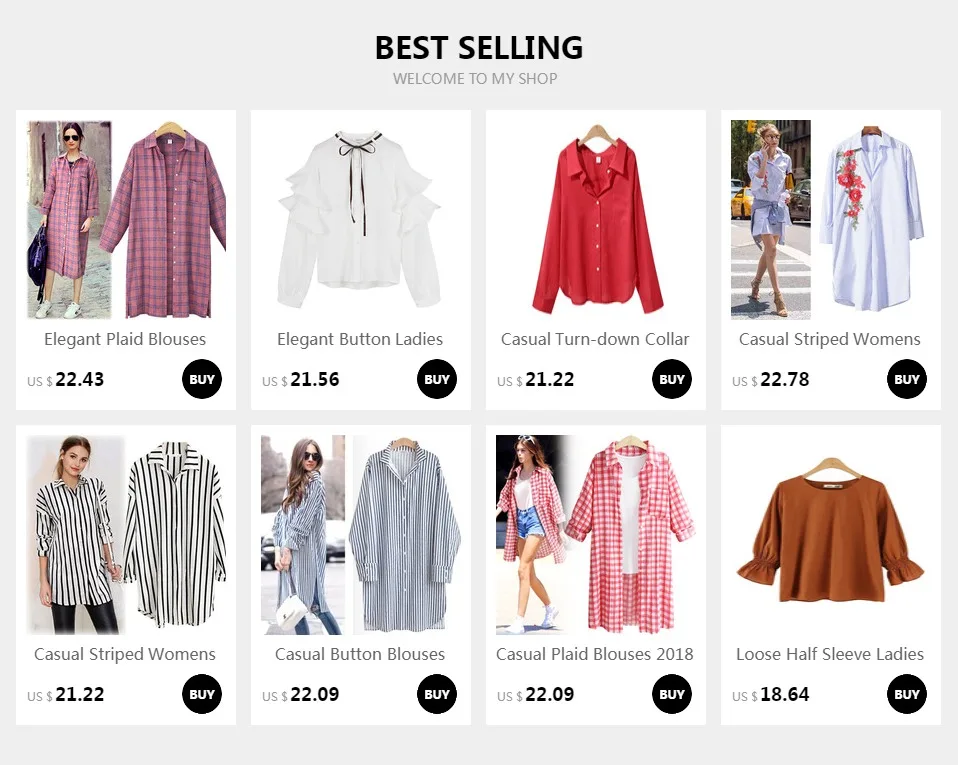The image size is (958, 765).
Task: Select the Casual Button Blouses title link
Action: 360,654
